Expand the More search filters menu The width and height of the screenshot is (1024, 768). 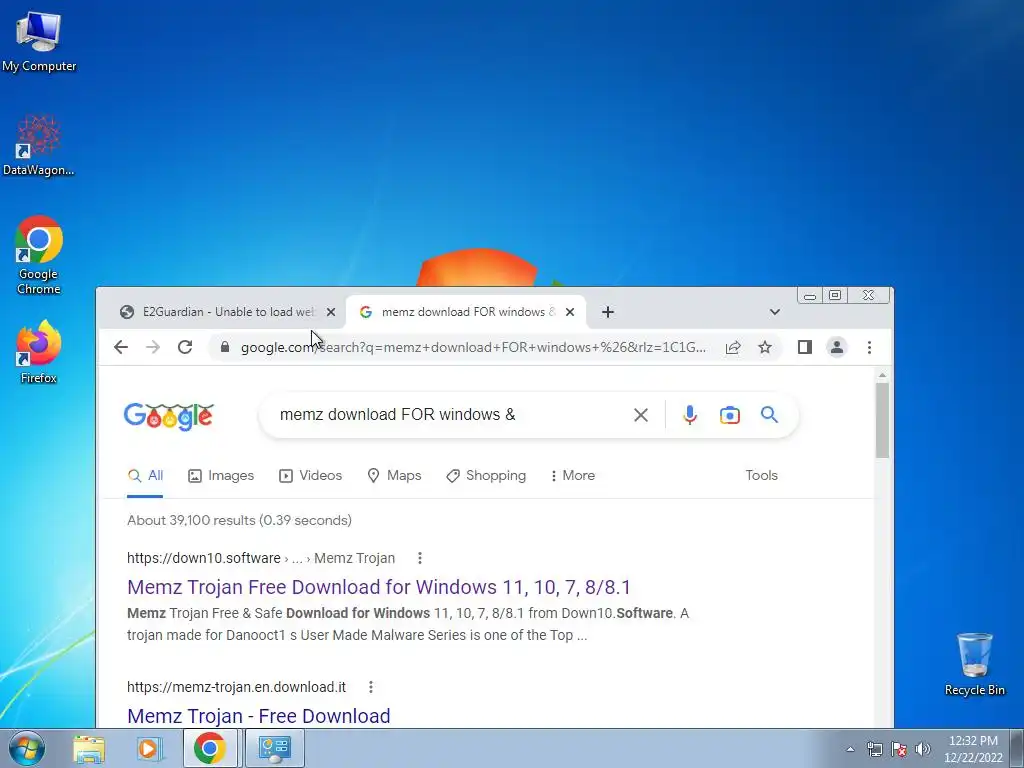click(573, 475)
